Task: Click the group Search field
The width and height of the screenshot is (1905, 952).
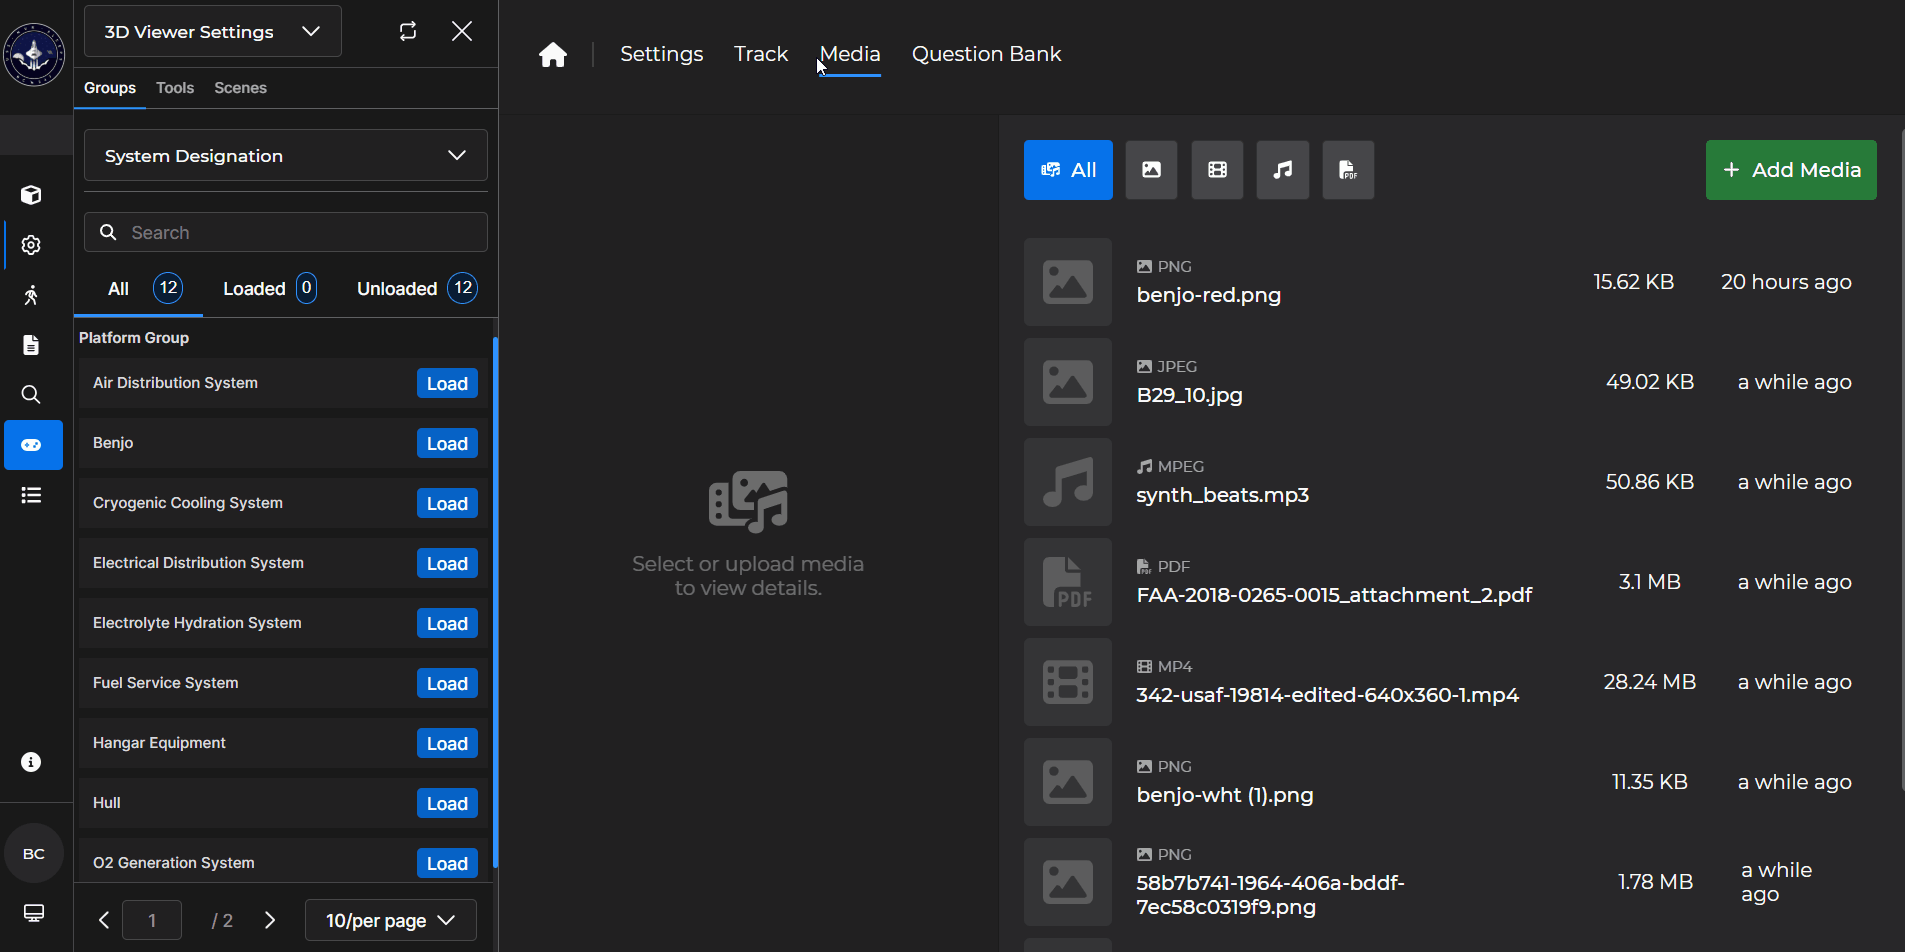Action: point(286,232)
